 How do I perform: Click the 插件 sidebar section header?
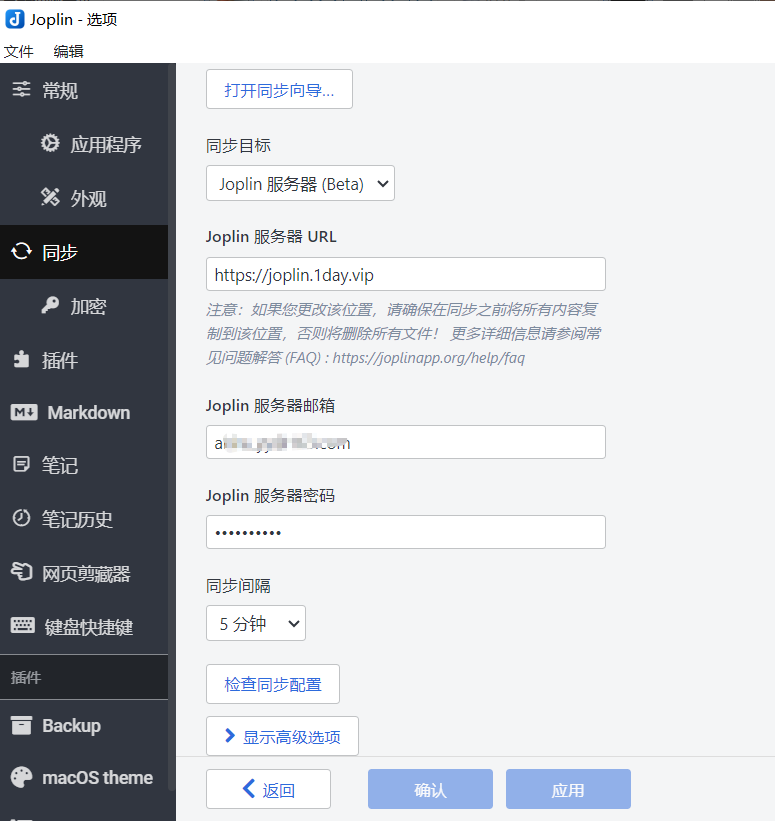pos(84,677)
